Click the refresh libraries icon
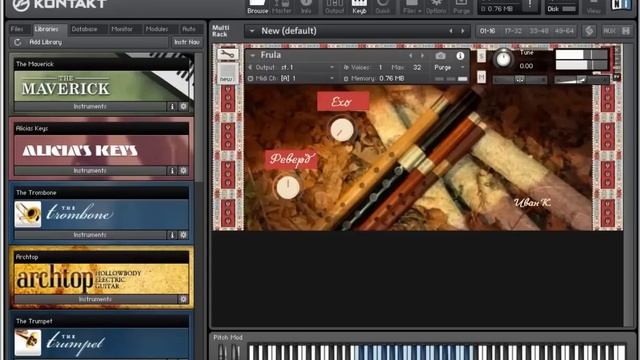The height and width of the screenshot is (360, 640). point(17,42)
